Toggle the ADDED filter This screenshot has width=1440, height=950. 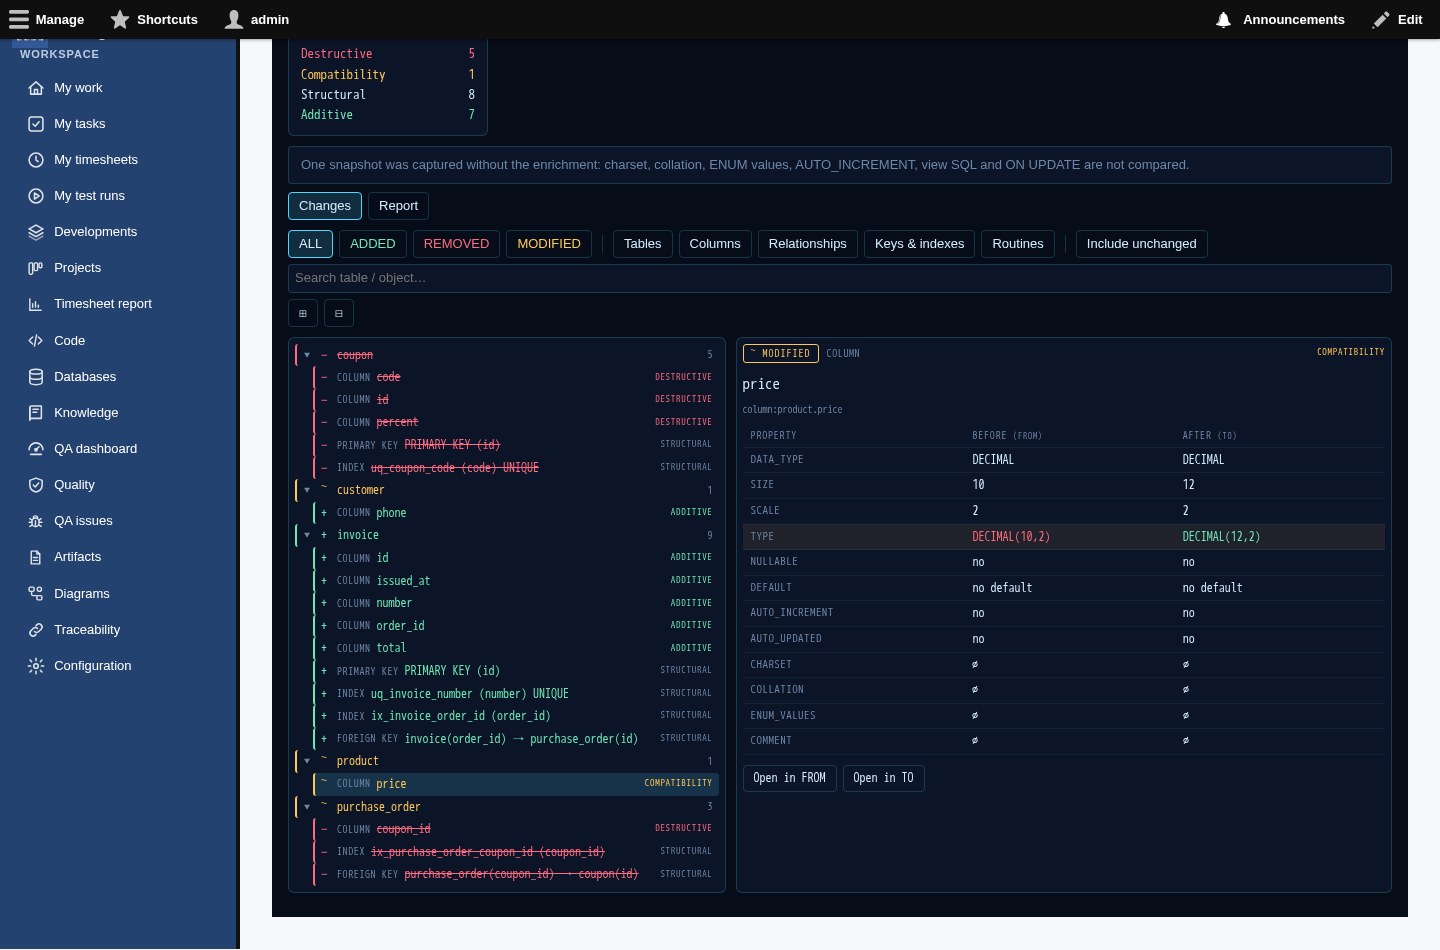(373, 244)
